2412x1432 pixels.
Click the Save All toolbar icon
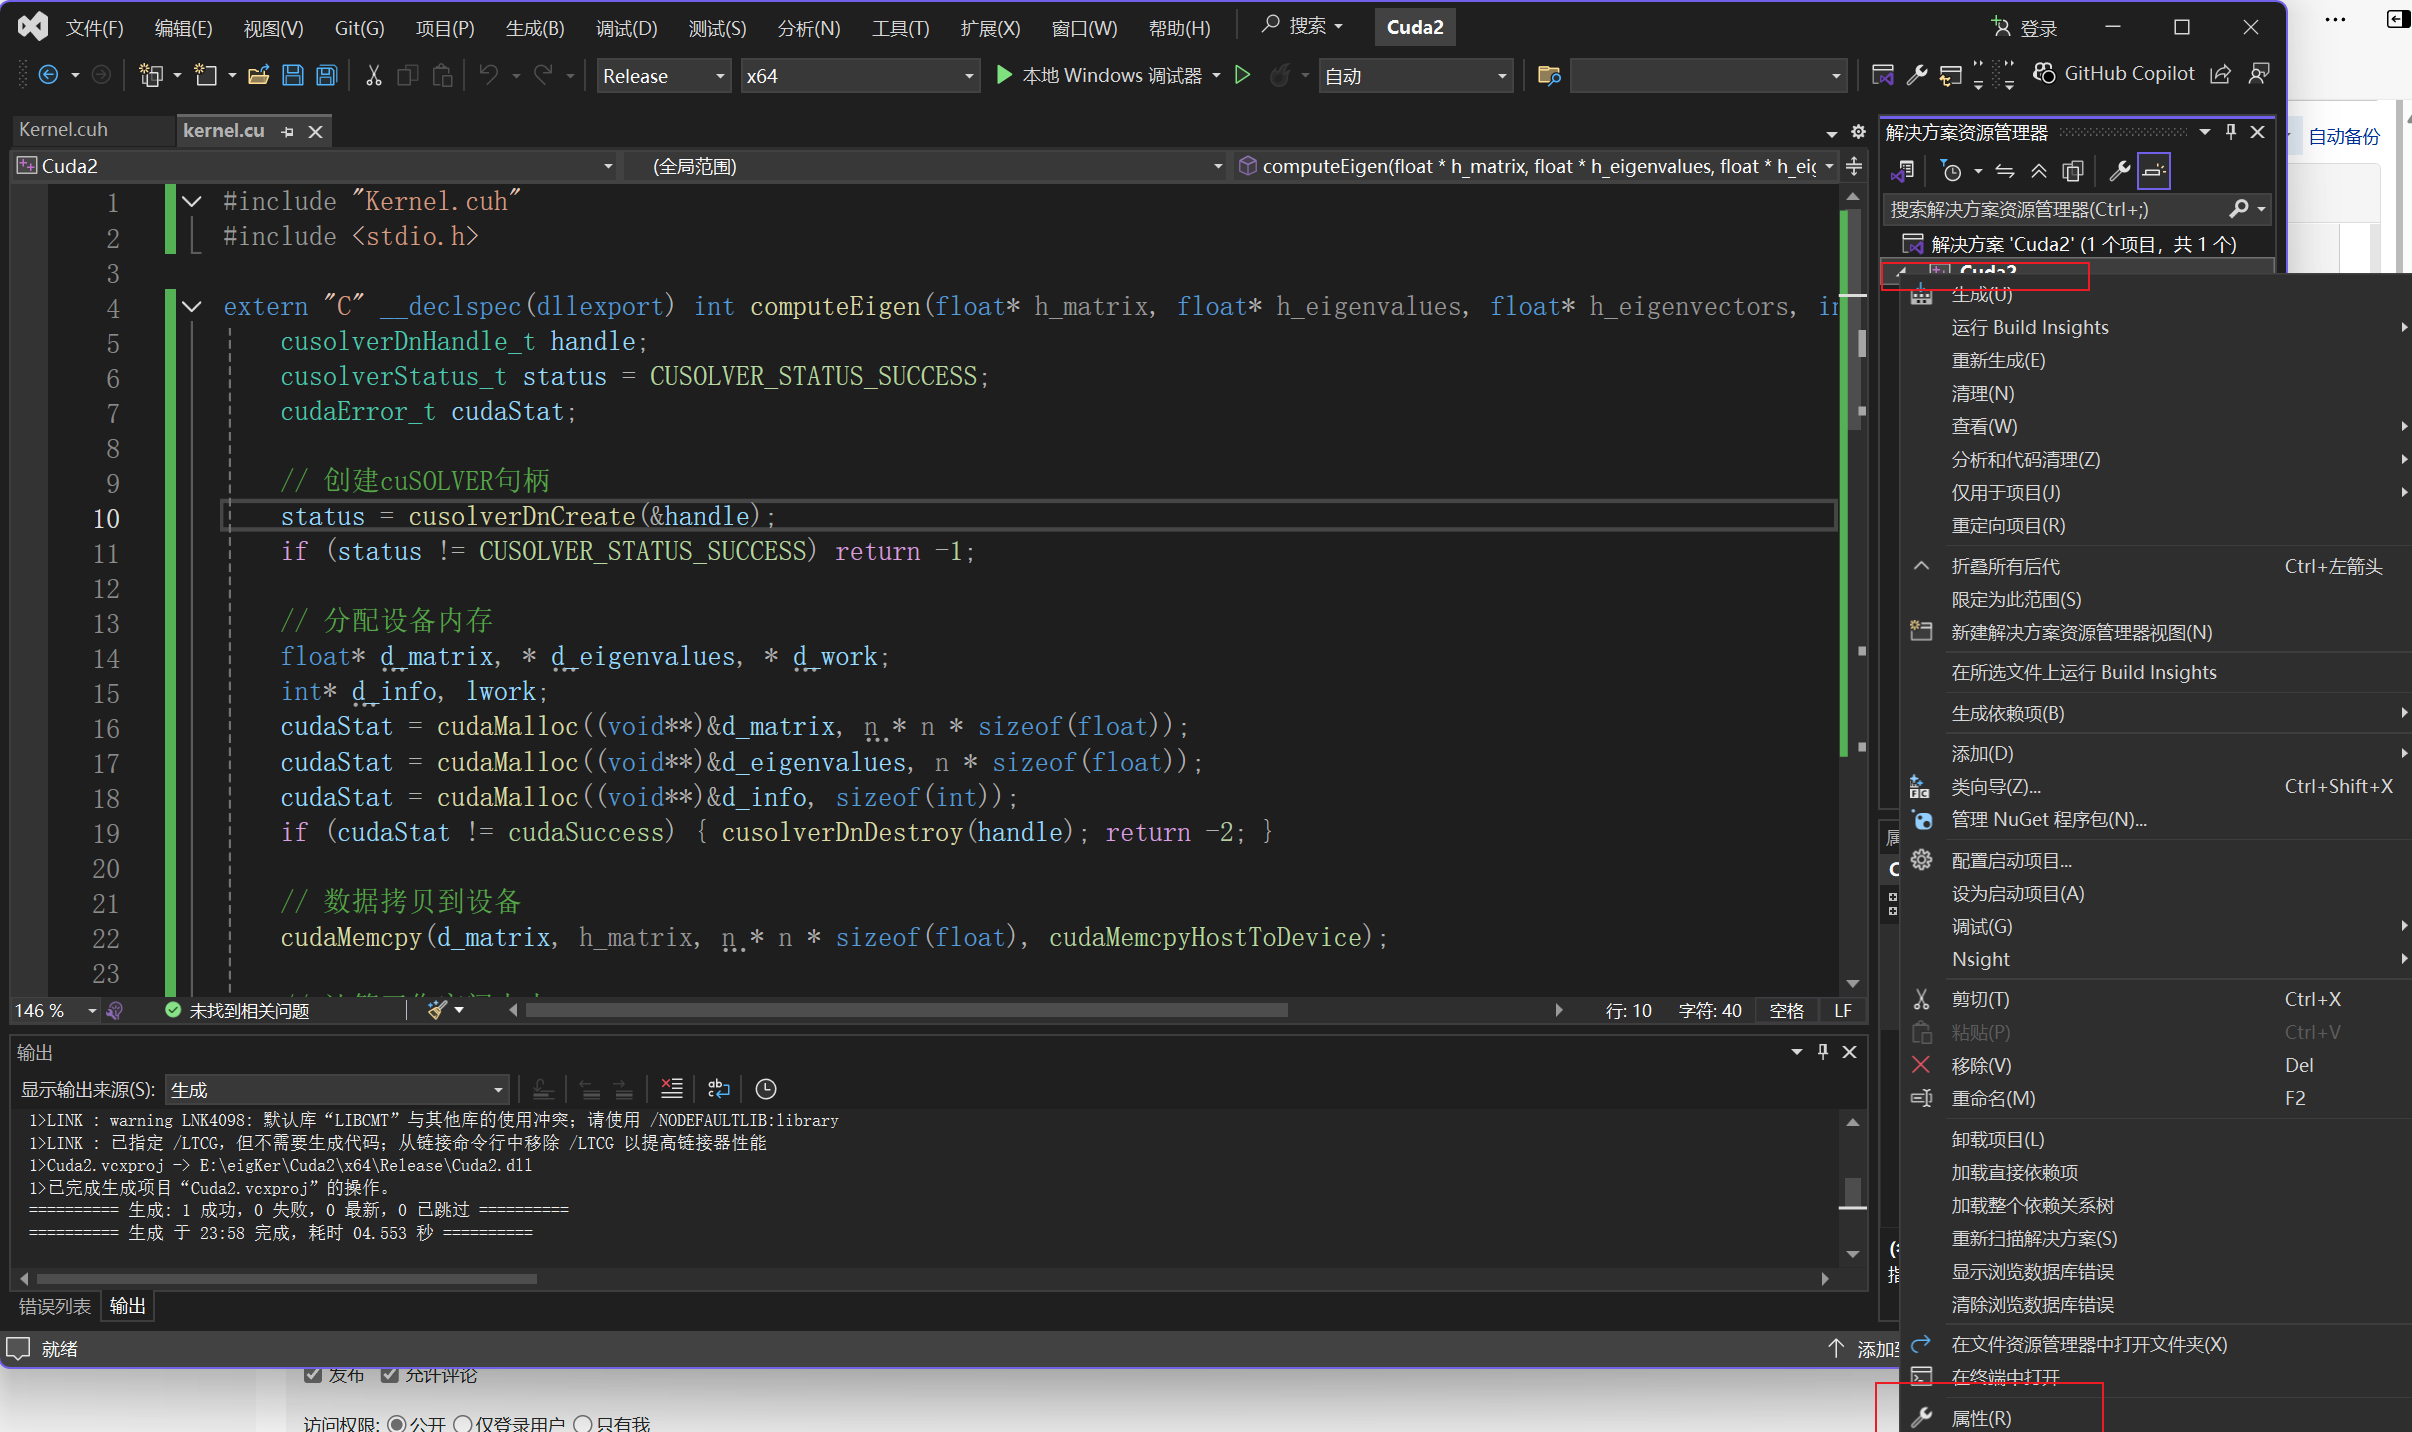[x=327, y=76]
